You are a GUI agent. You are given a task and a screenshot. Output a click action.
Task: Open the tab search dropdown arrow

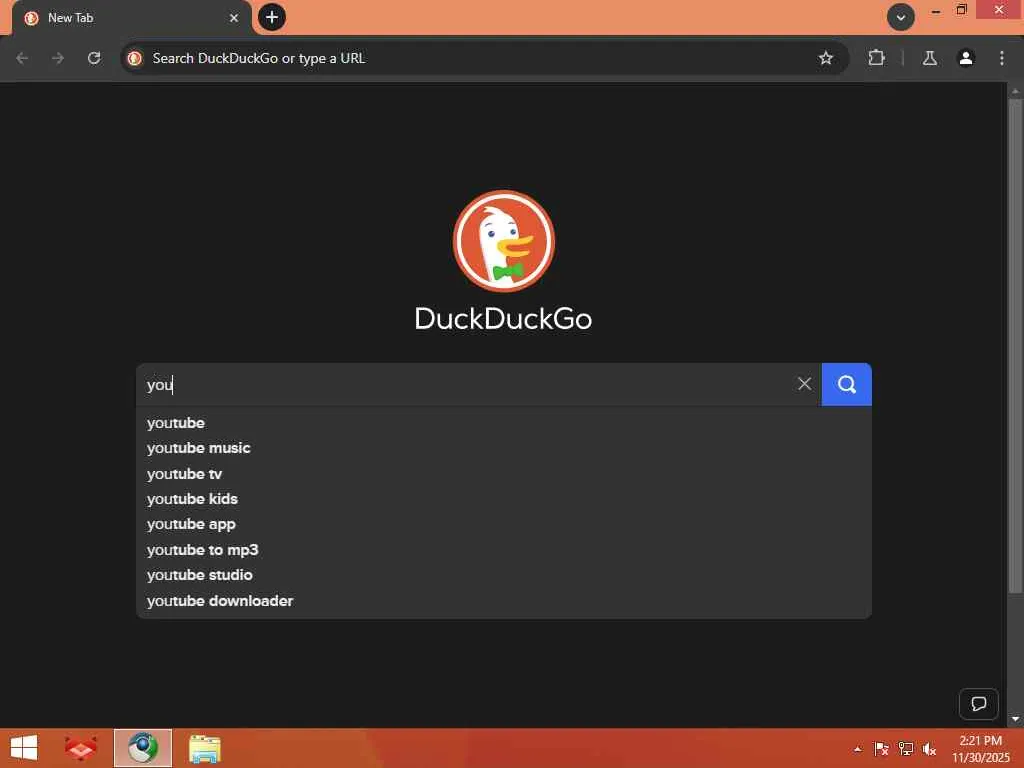[x=901, y=17]
